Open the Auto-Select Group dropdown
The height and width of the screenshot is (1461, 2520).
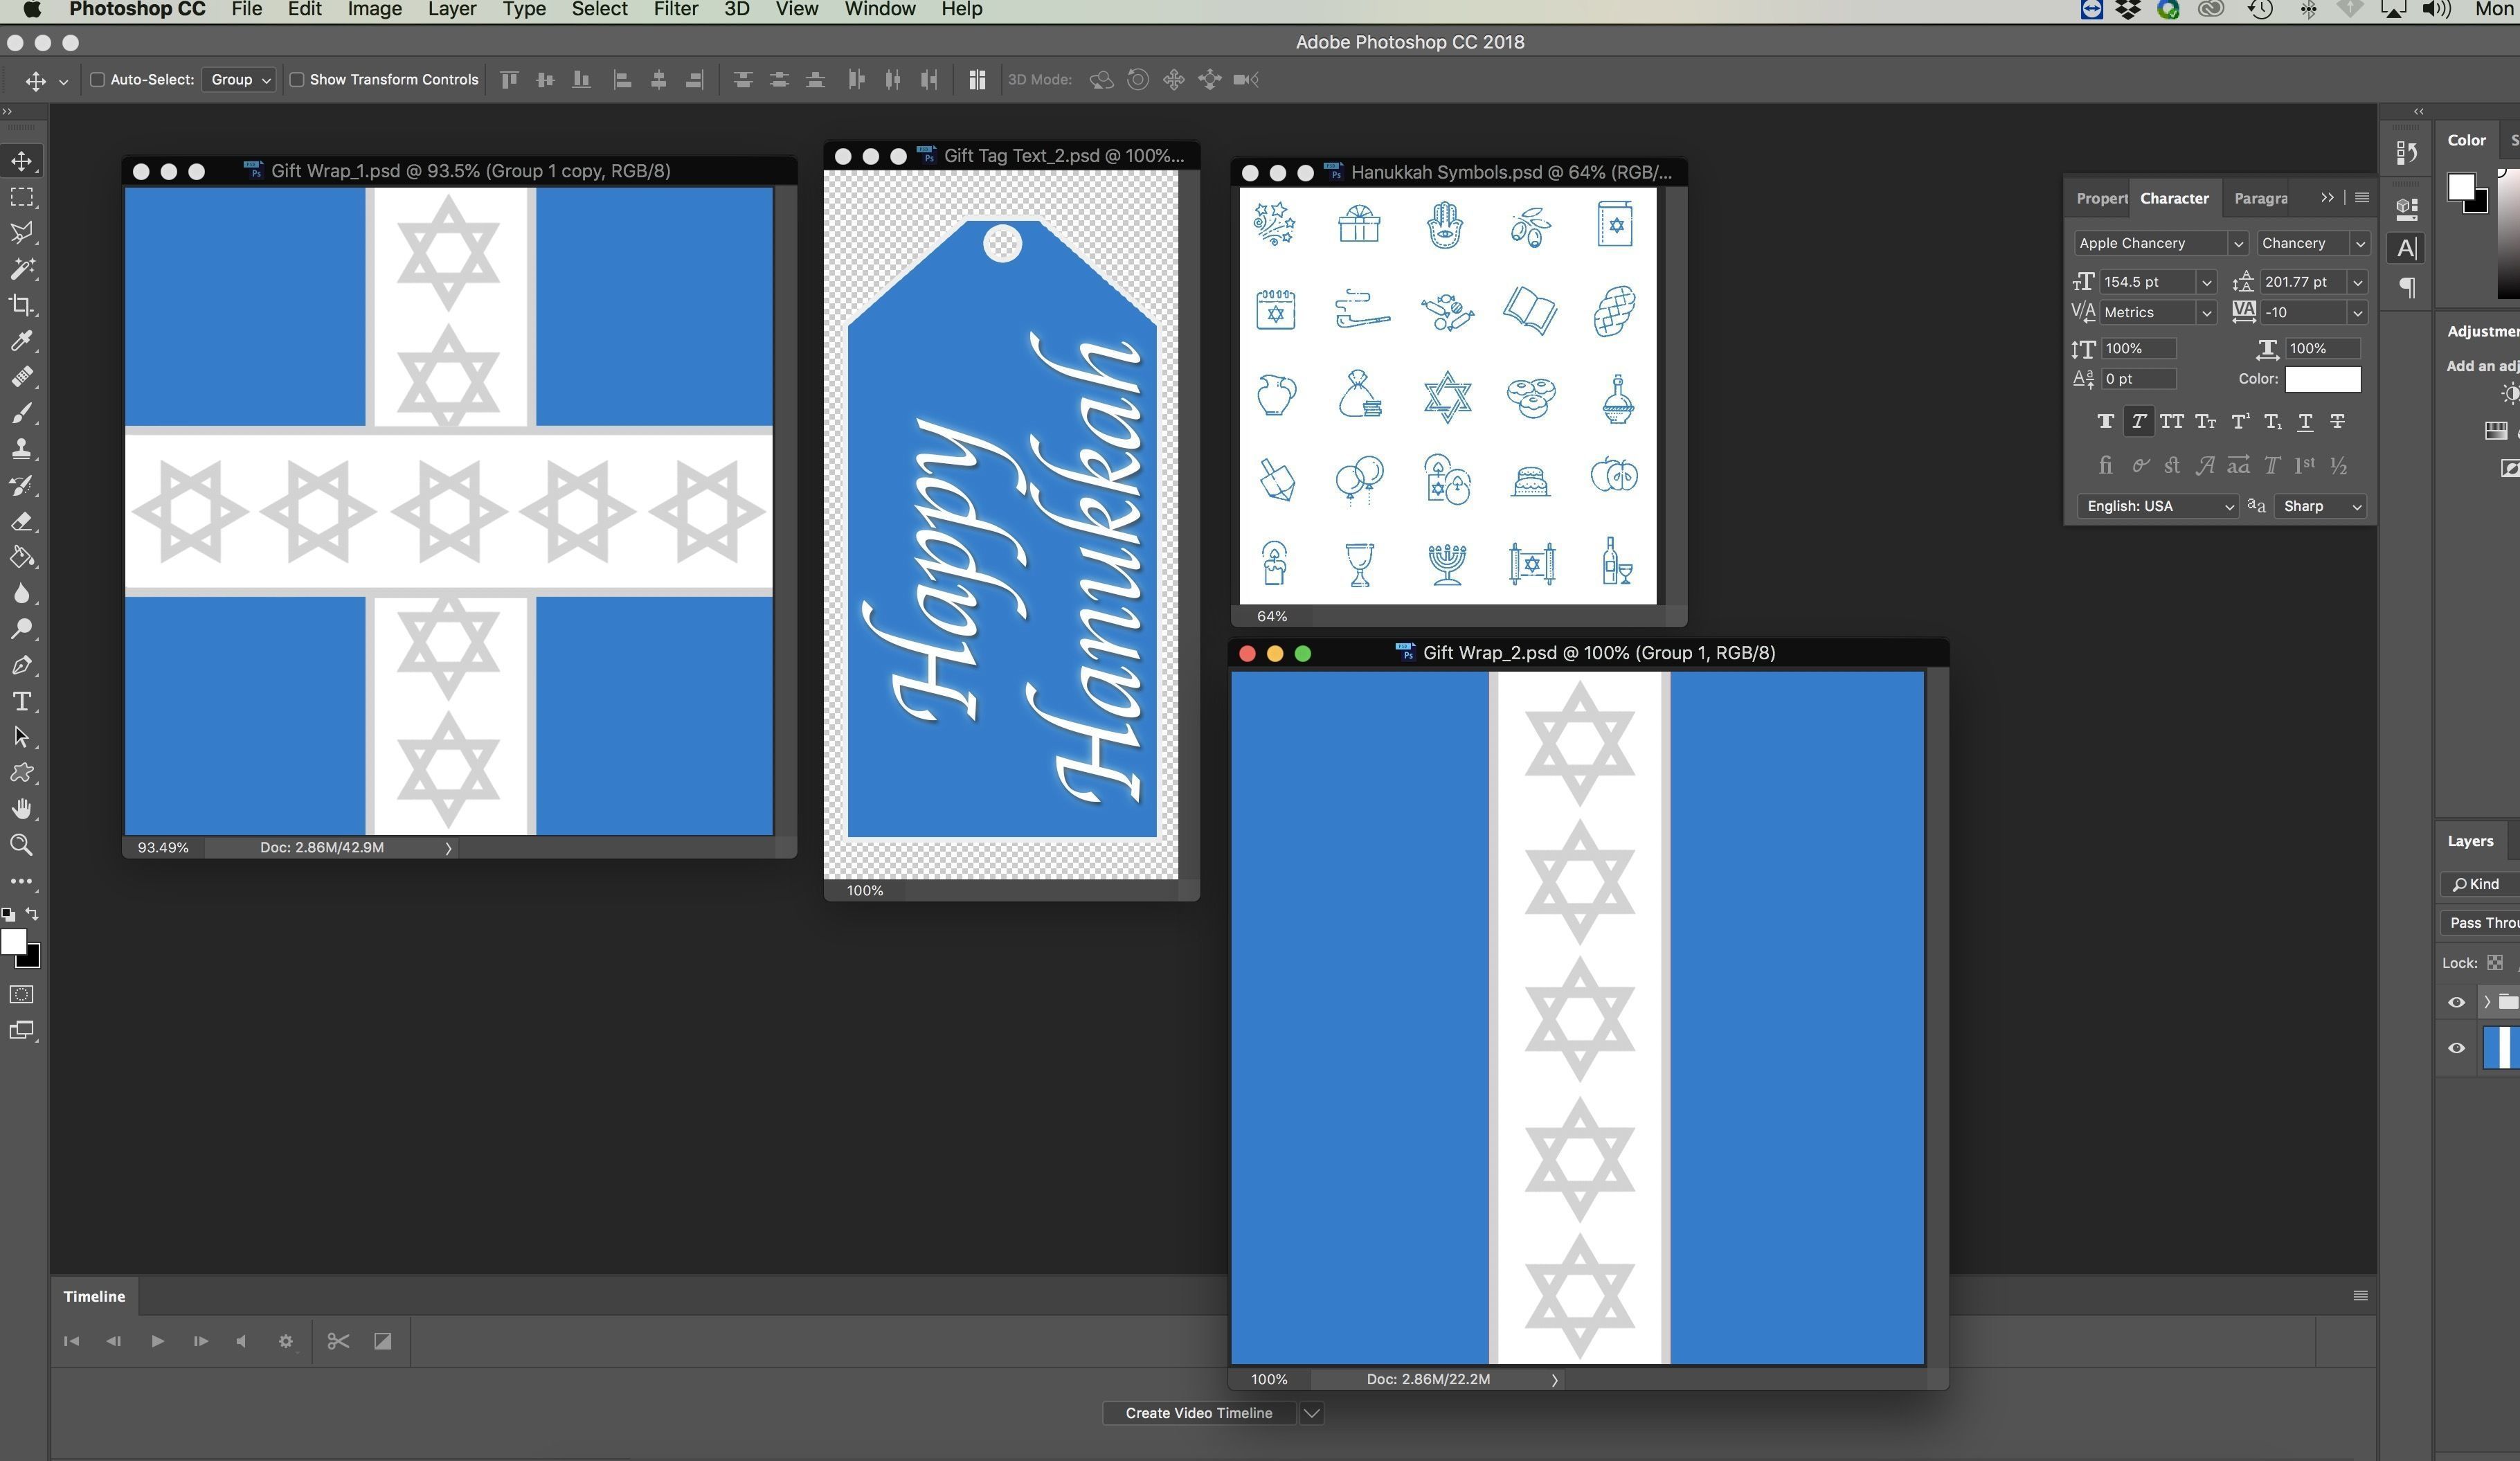pyautogui.click(x=238, y=80)
